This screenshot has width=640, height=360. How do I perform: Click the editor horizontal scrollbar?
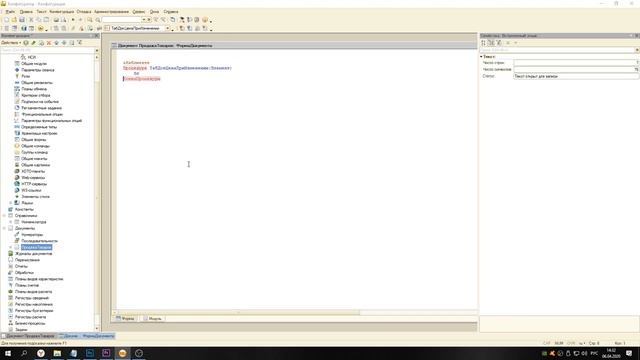tap(237, 313)
